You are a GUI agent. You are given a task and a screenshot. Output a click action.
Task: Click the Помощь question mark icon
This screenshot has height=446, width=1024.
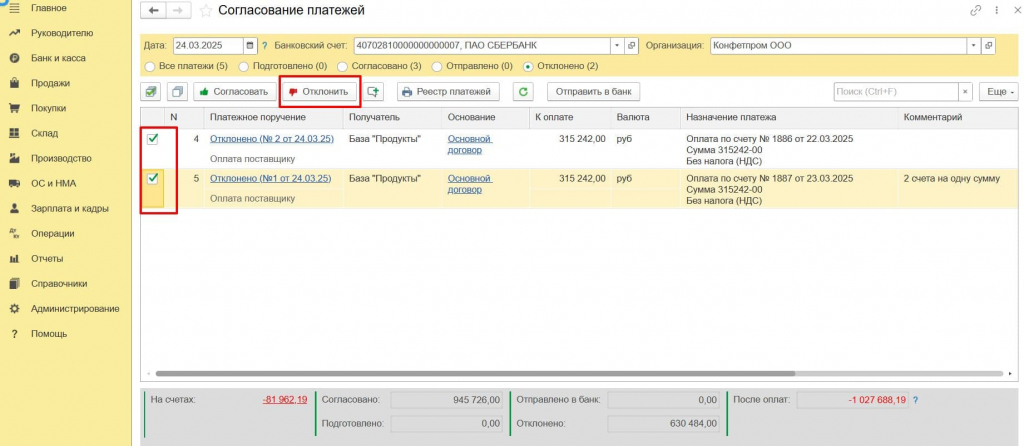[x=14, y=334]
